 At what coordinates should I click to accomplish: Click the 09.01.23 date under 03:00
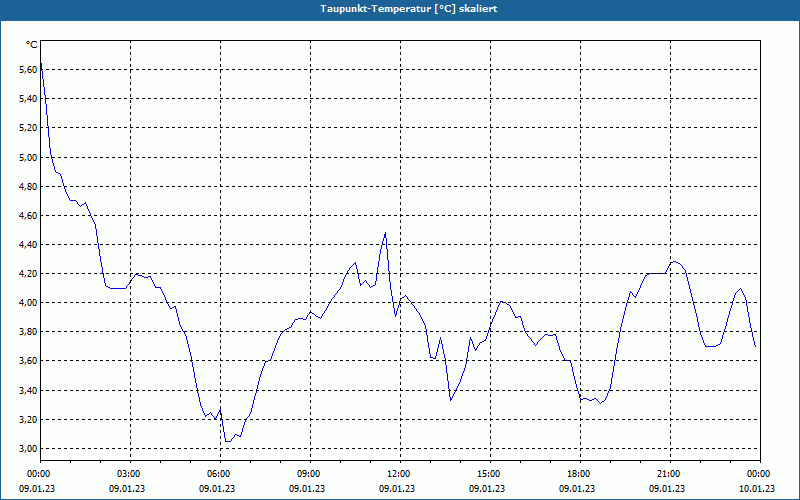(x=127, y=488)
